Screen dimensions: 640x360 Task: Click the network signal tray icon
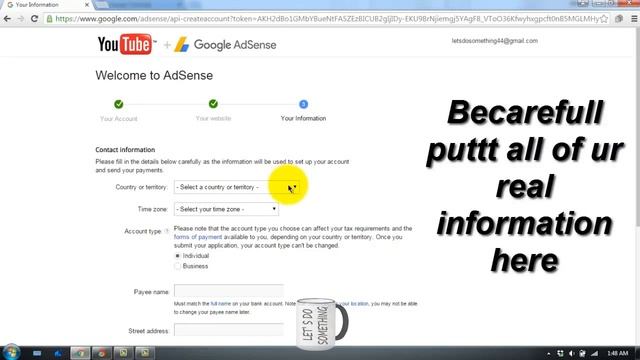(x=594, y=353)
